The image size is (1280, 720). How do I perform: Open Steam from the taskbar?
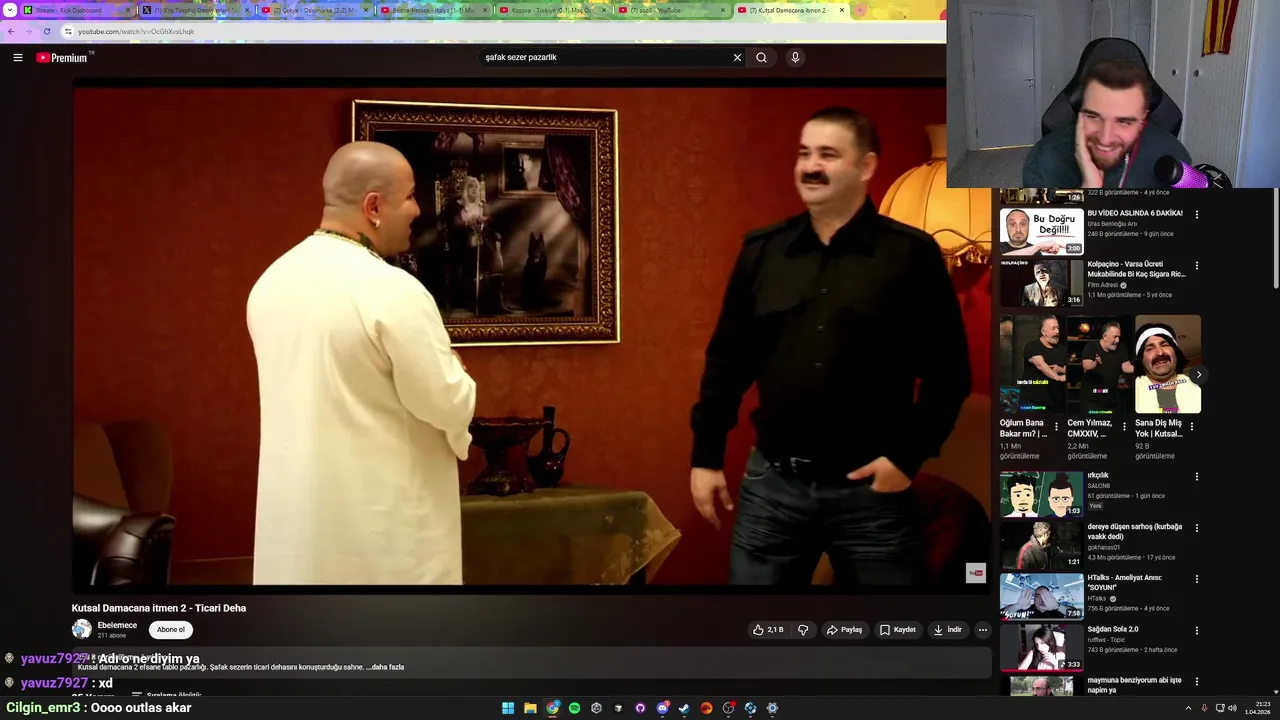[684, 708]
